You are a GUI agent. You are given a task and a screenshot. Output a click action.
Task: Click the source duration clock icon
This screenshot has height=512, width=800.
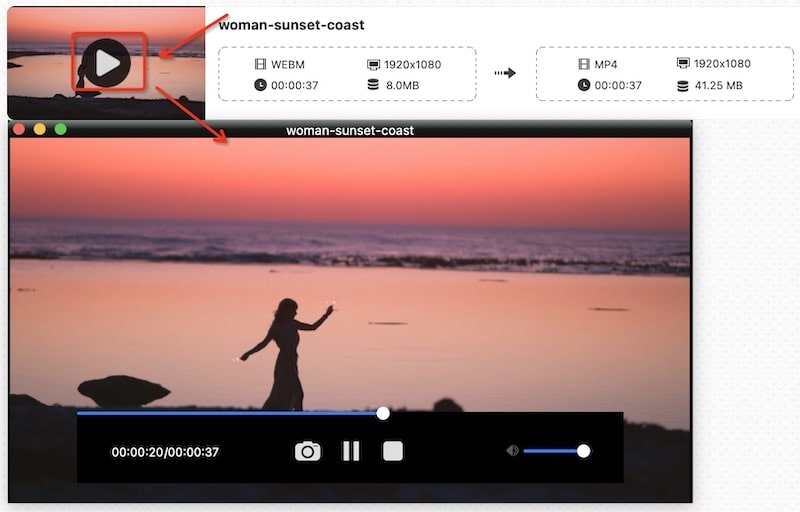(260, 85)
